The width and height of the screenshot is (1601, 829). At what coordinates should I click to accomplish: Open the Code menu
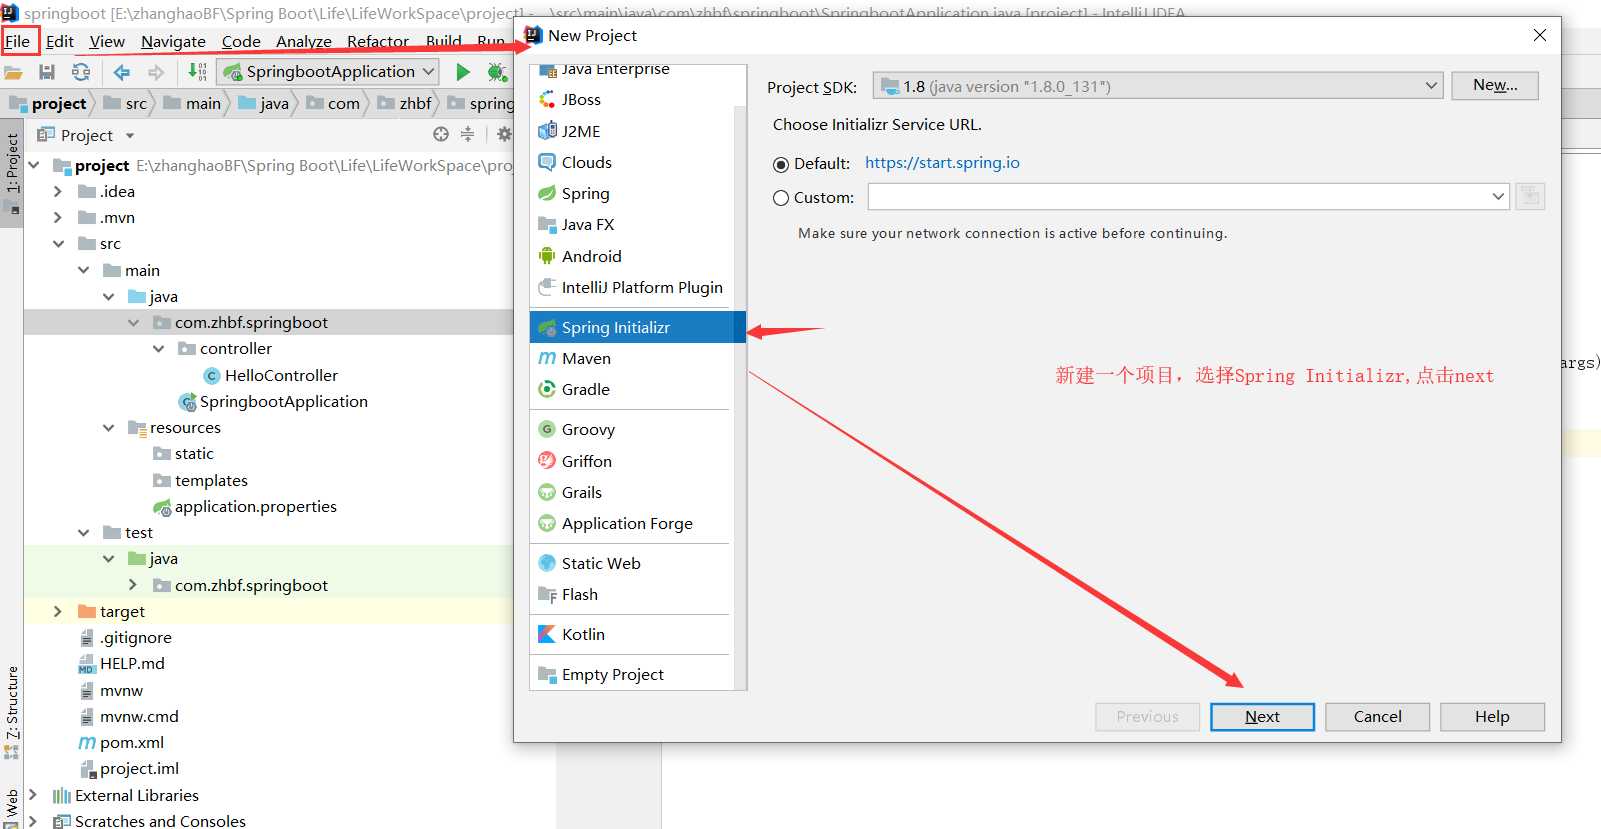[241, 41]
